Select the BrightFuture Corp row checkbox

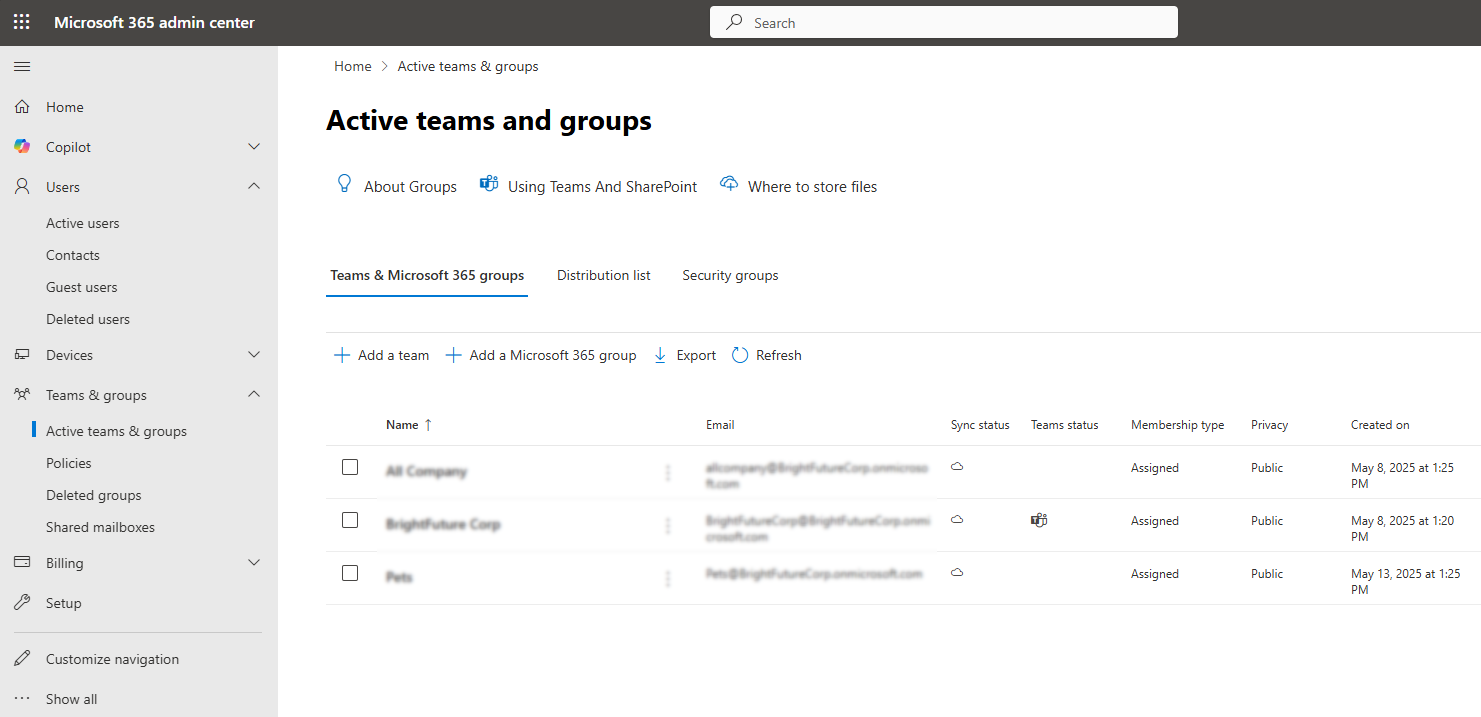tap(350, 519)
